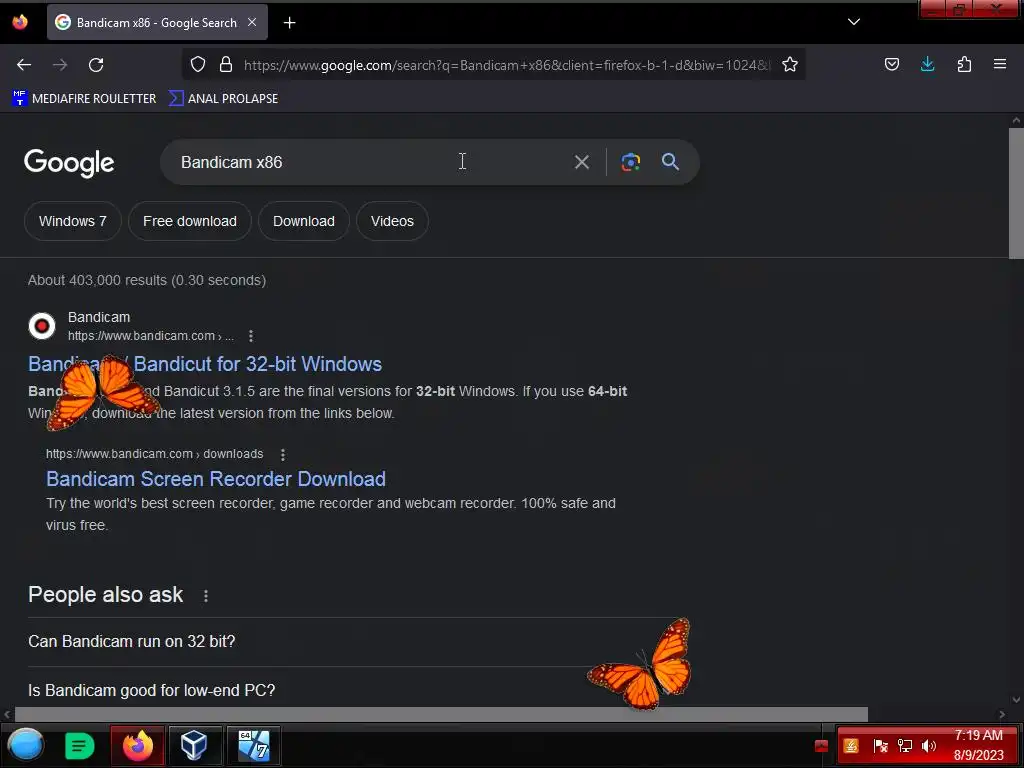Click the forward navigation arrow

(x=60, y=65)
